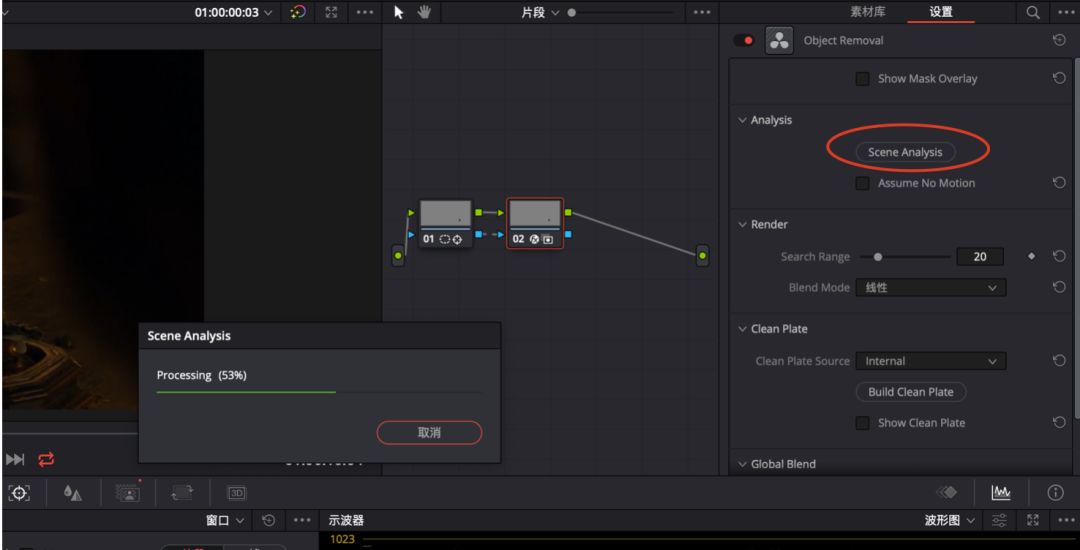Expand the scopes panel to fullscreen
This screenshot has width=1080, height=550.
[x=1032, y=521]
